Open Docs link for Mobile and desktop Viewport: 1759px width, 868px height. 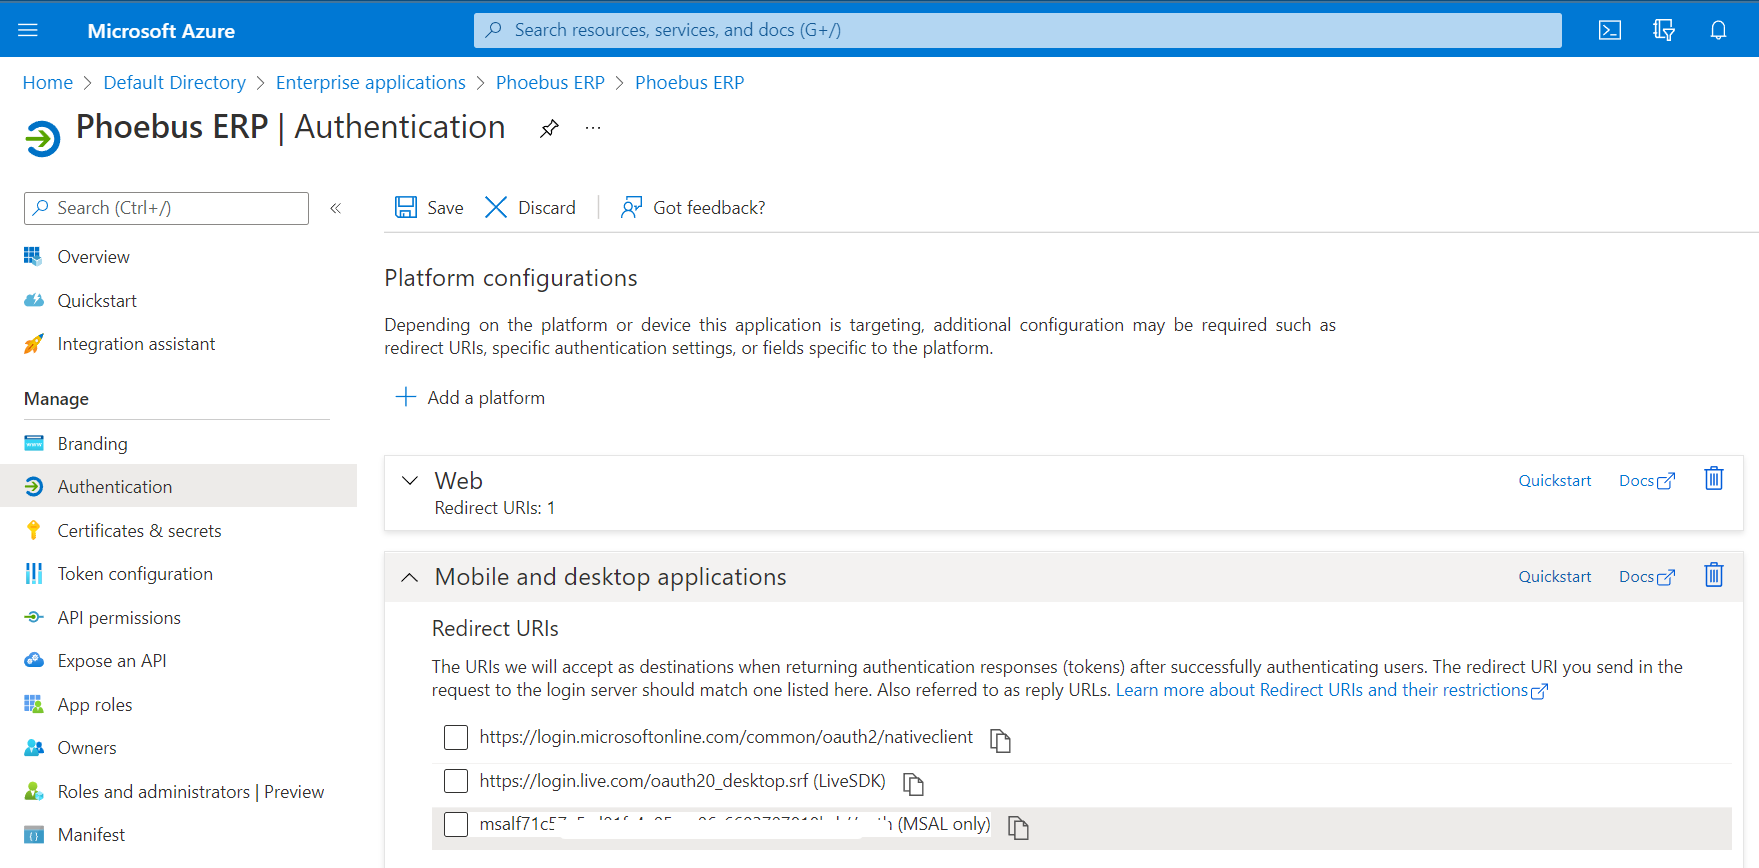pyautogui.click(x=1646, y=577)
